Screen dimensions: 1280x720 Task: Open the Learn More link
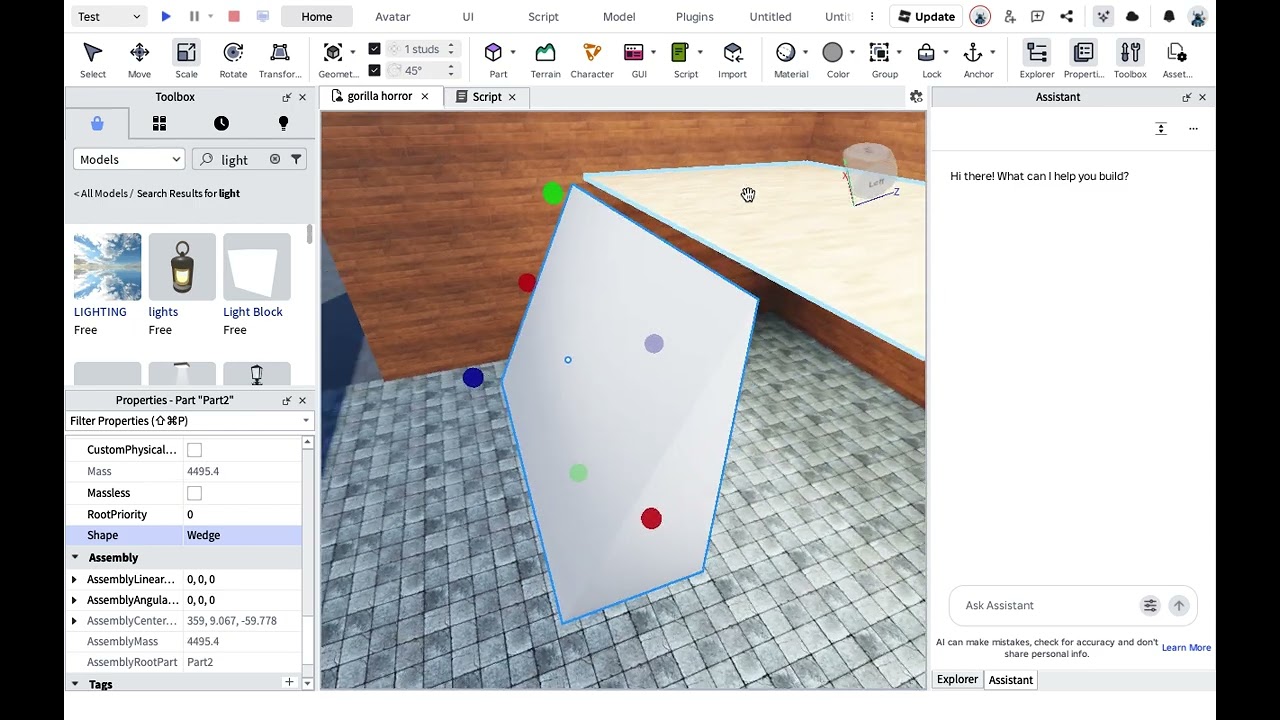1186,648
